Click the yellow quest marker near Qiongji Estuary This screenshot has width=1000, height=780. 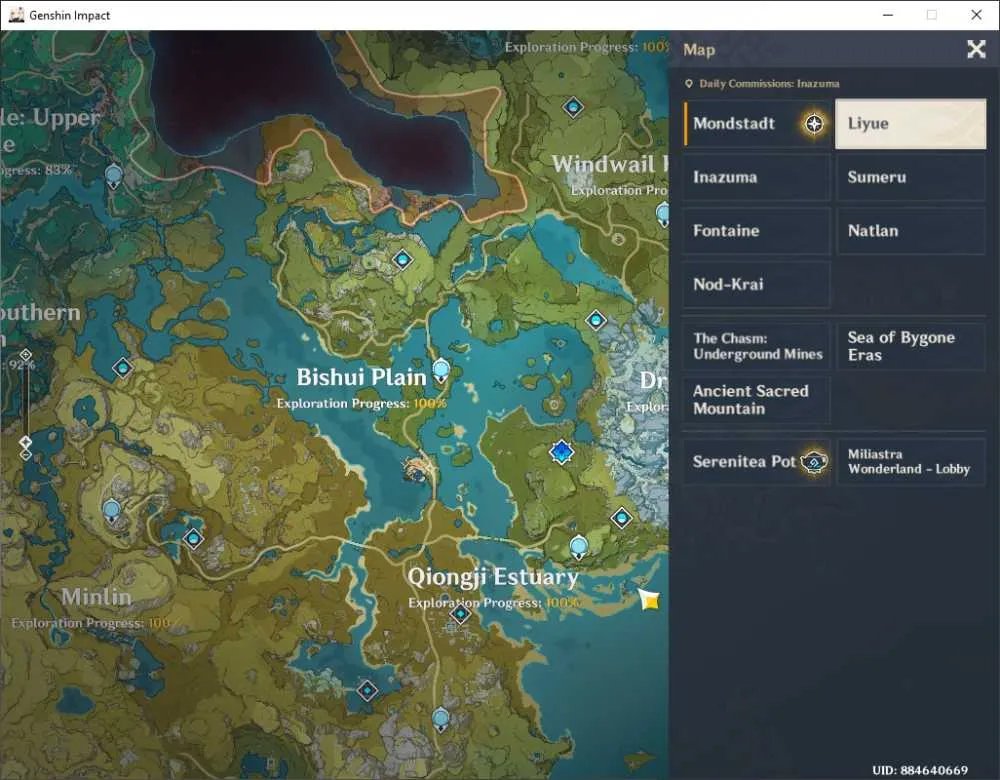(x=650, y=600)
